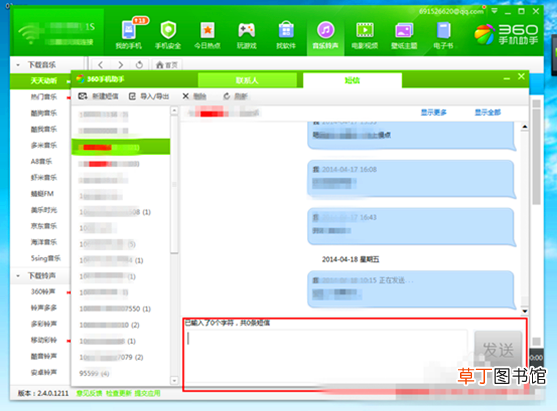Click the 刷新 refresh button in SMS toolbar
The image size is (557, 411).
pos(236,96)
